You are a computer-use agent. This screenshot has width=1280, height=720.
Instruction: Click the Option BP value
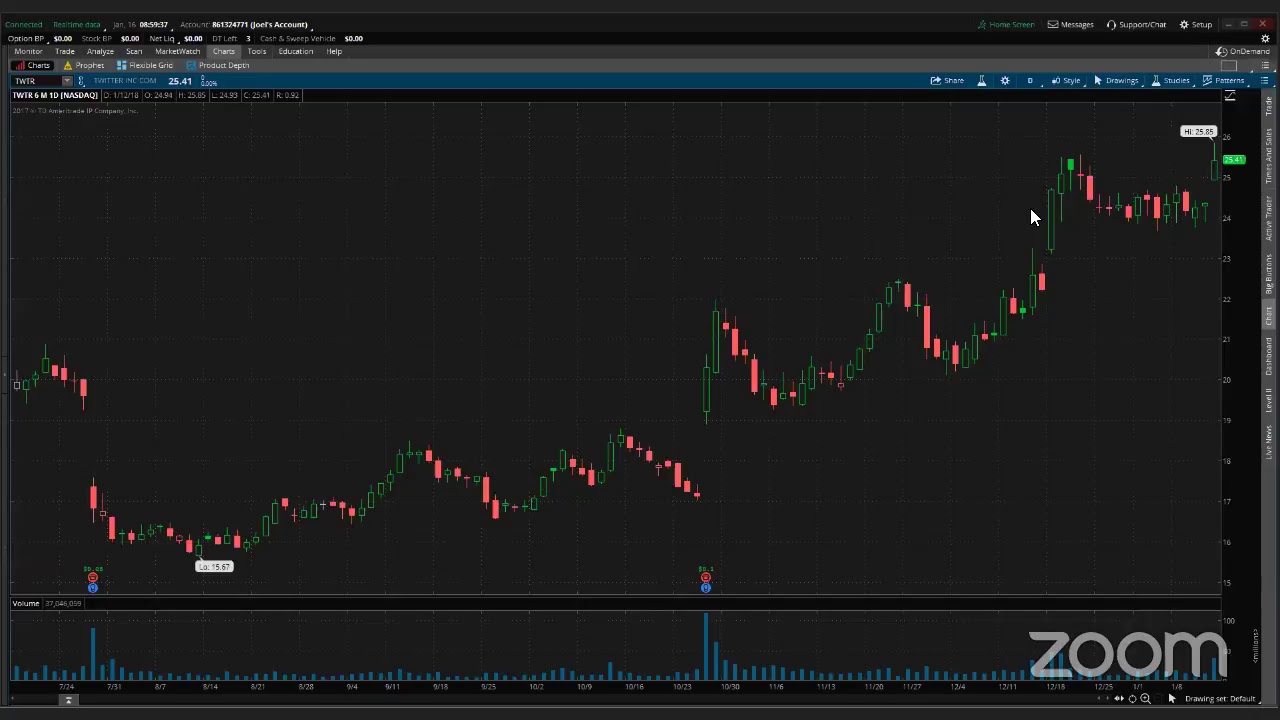pyautogui.click(x=62, y=38)
